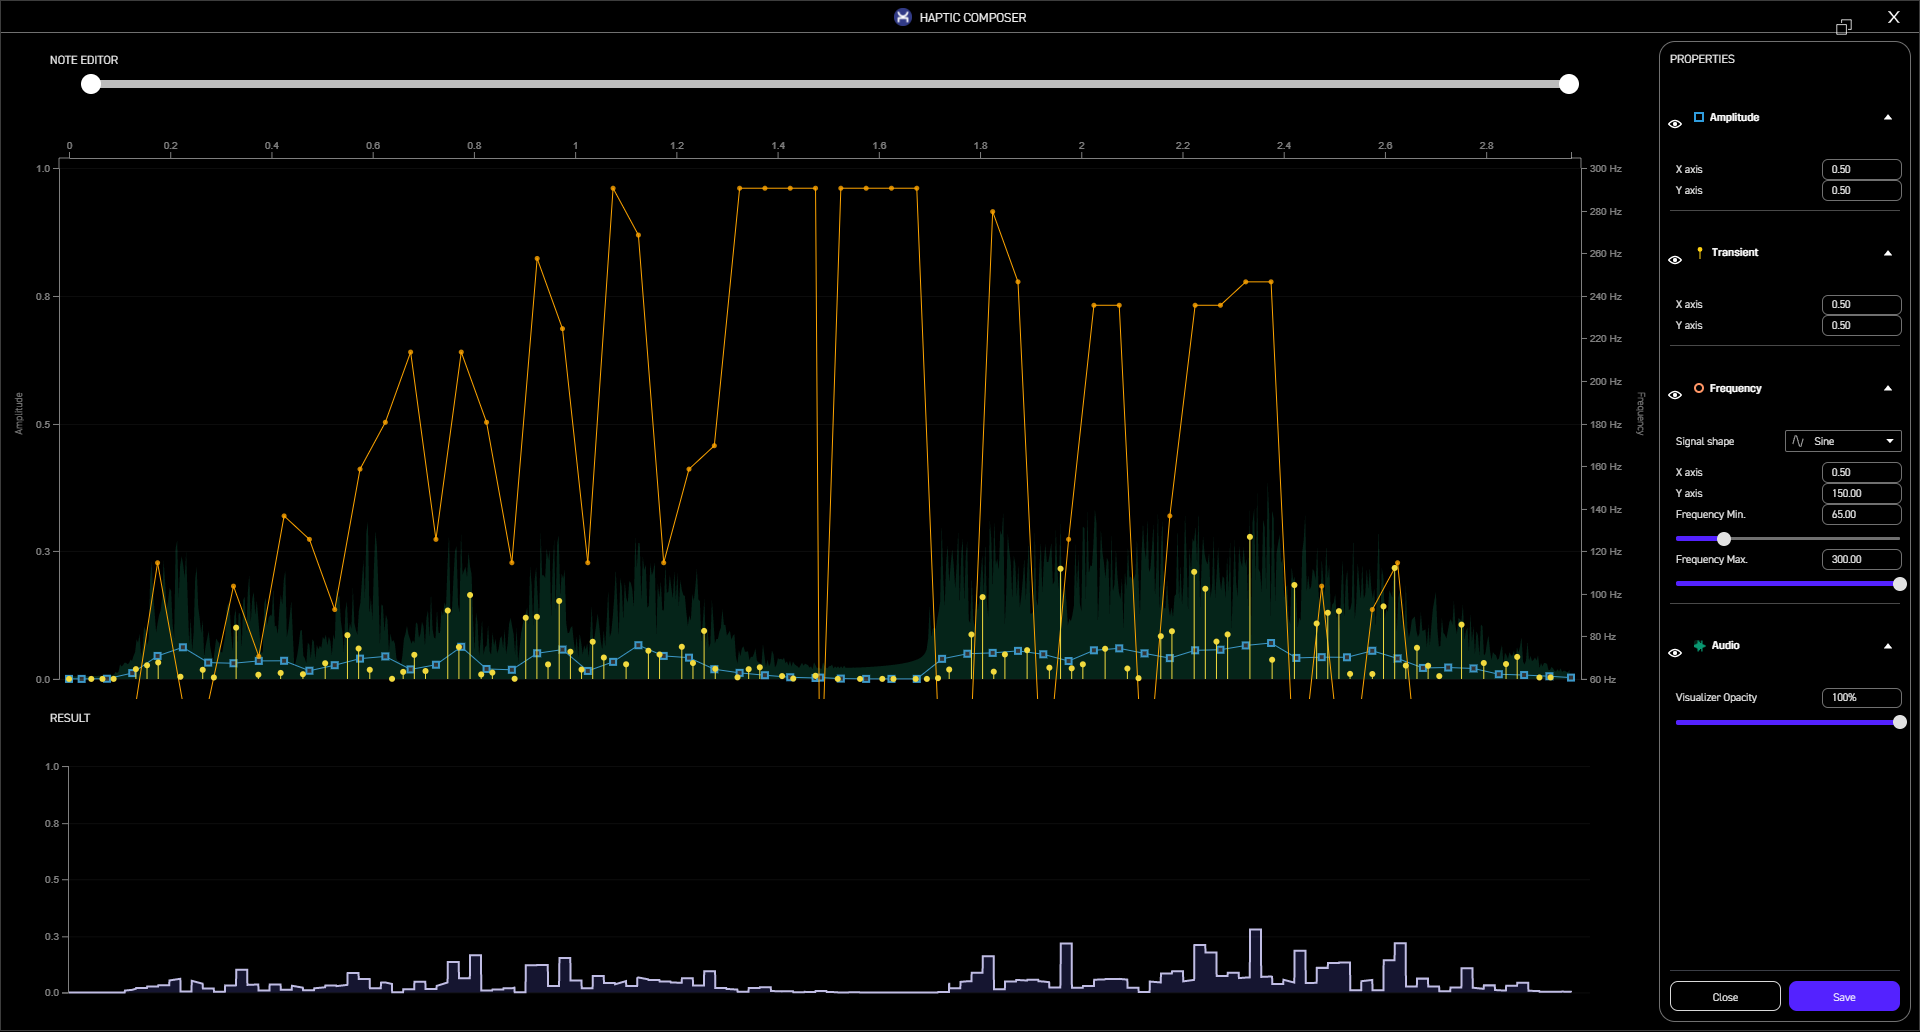Screen dimensions: 1920x1032
Task: Edit Amplitude X axis value field
Action: tap(1861, 169)
